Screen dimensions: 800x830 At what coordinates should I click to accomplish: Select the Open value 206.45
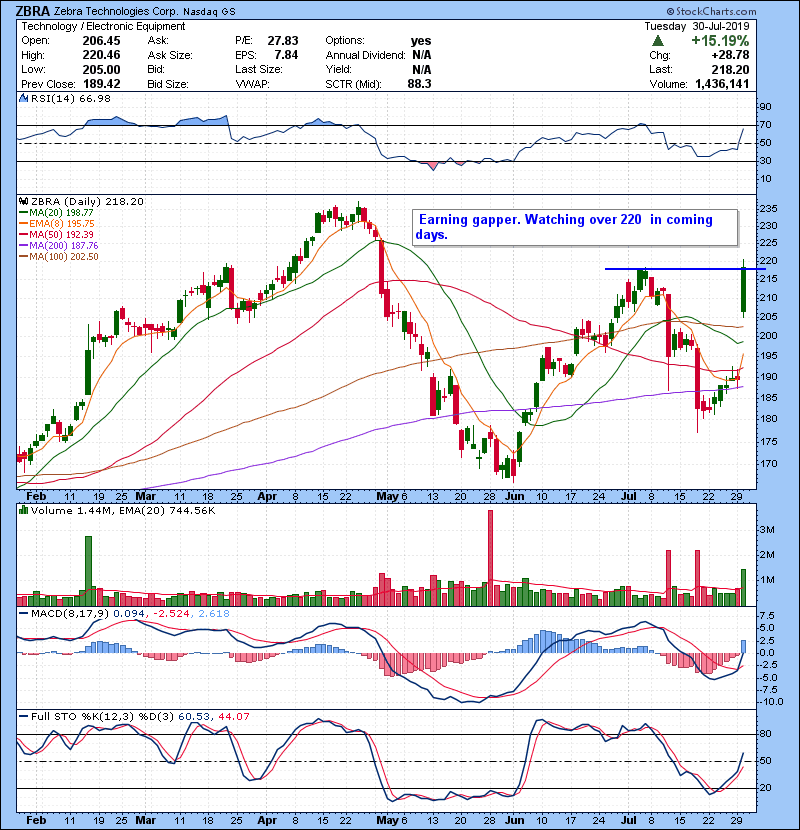[101, 41]
